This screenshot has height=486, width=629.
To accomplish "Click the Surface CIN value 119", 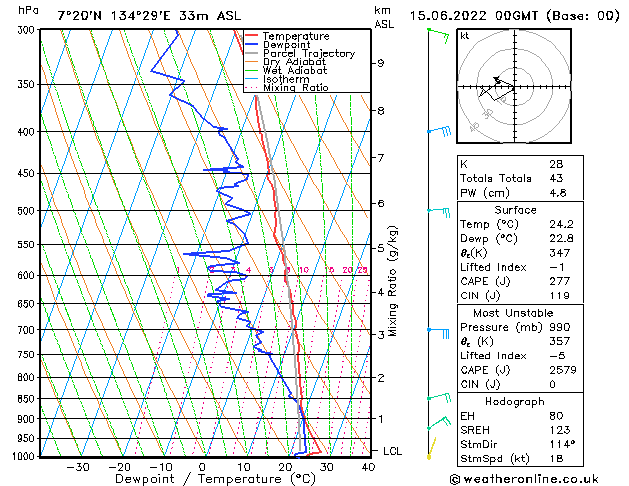I will point(560,296).
